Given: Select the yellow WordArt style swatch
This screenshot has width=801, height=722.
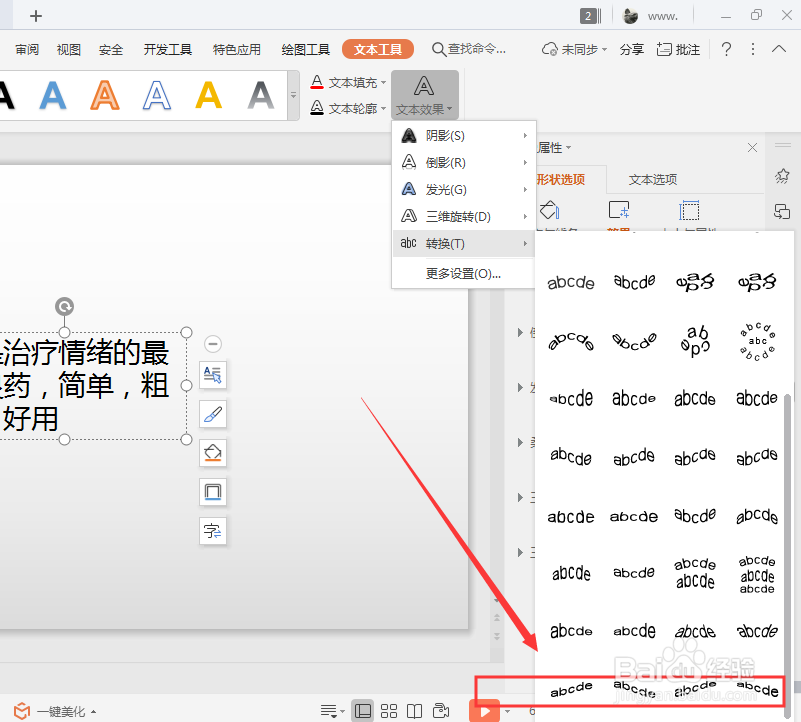Looking at the screenshot, I should [208, 95].
